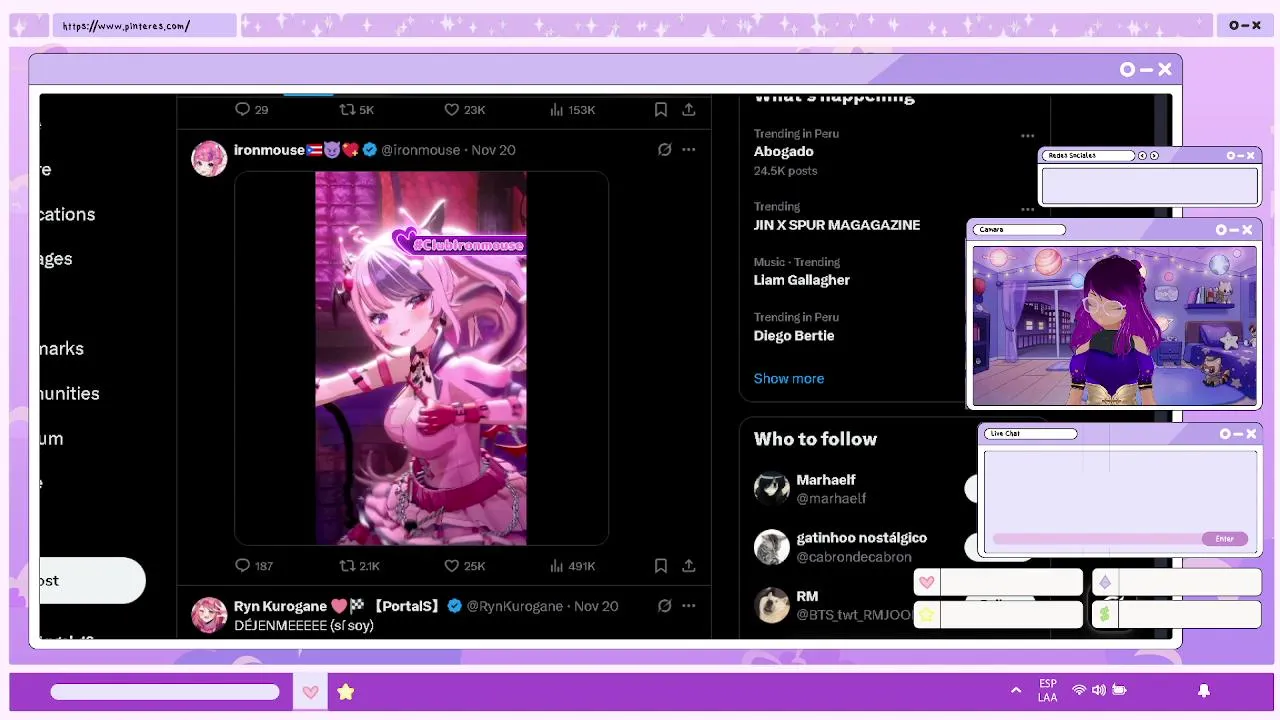
Task: Click Grok icon on ironmouse tweet
Action: (664, 149)
